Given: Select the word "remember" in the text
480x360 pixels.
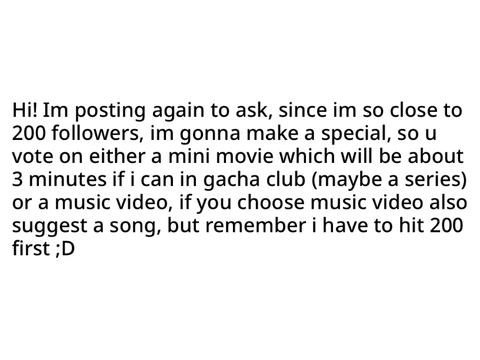Looking at the screenshot, I should pyautogui.click(x=255, y=225).
